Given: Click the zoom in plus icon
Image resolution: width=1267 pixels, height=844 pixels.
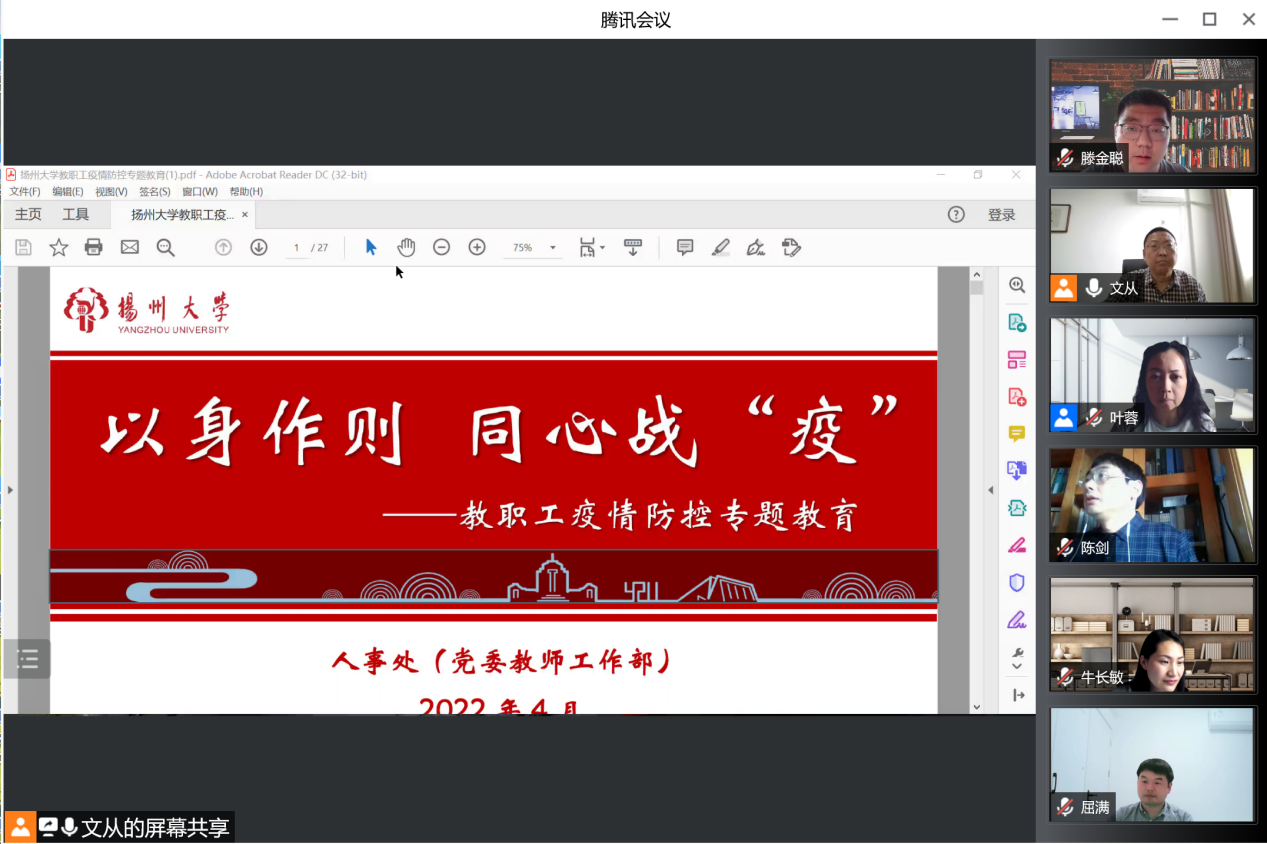Looking at the screenshot, I should click(x=477, y=247).
